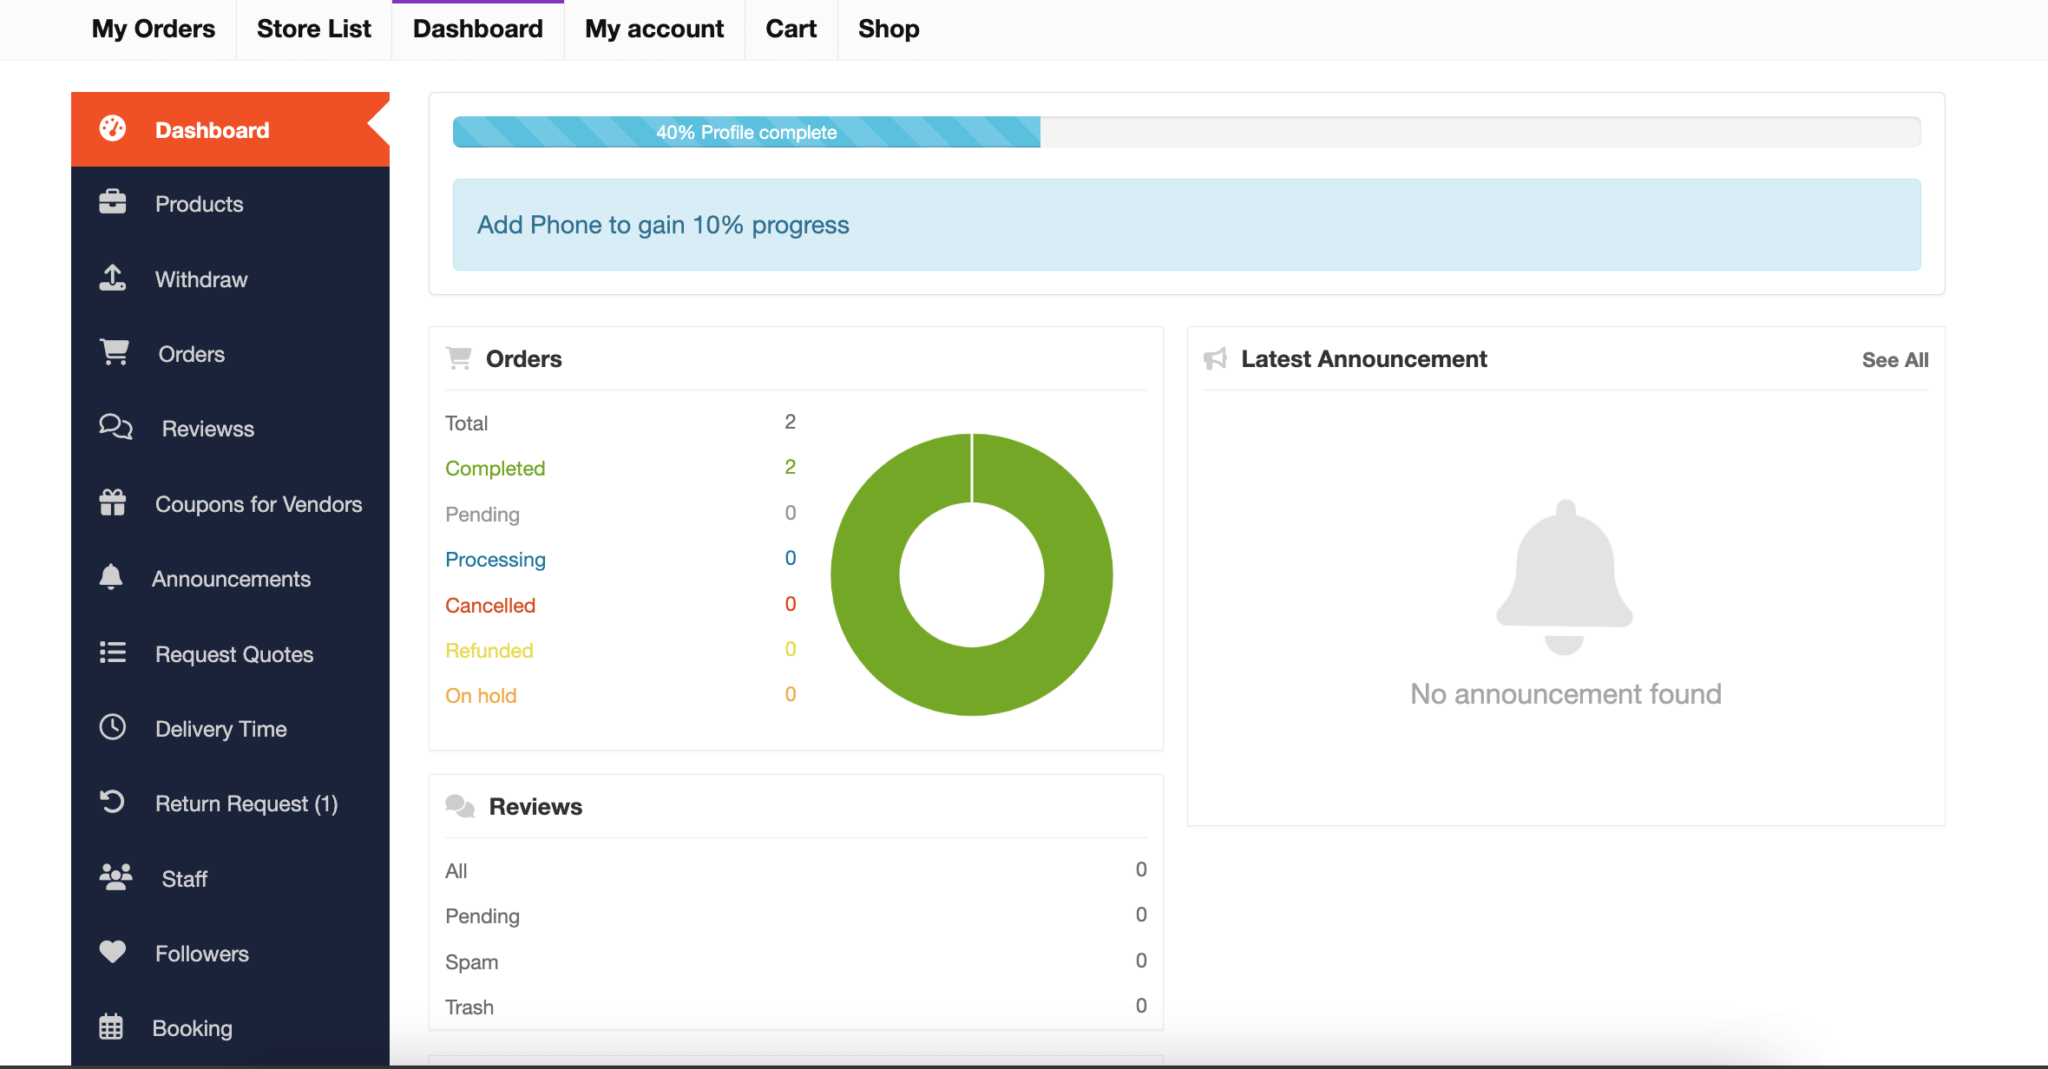The height and width of the screenshot is (1069, 2048).
Task: Open Completed orders link
Action: click(x=495, y=467)
